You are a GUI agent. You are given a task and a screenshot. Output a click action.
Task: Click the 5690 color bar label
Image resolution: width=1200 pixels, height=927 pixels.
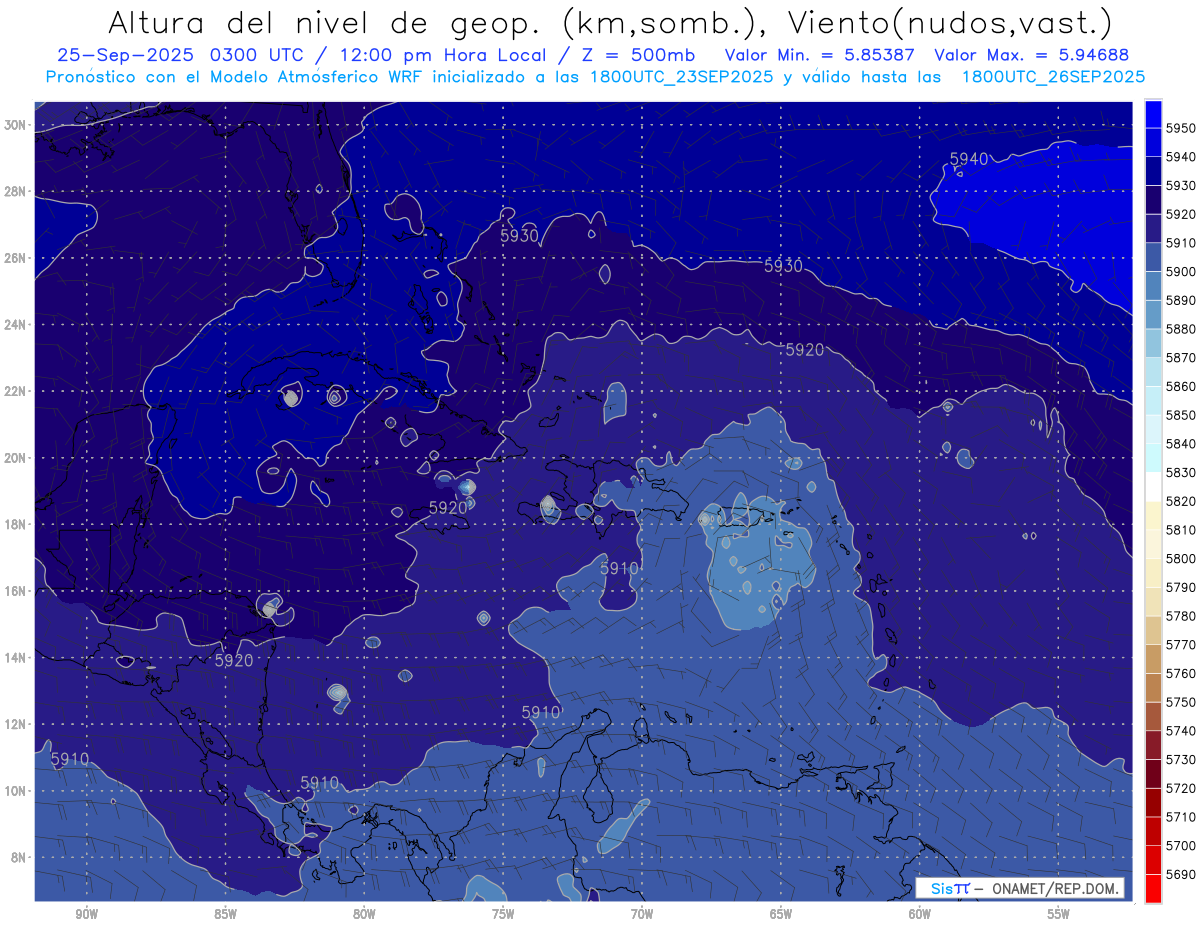click(1181, 875)
